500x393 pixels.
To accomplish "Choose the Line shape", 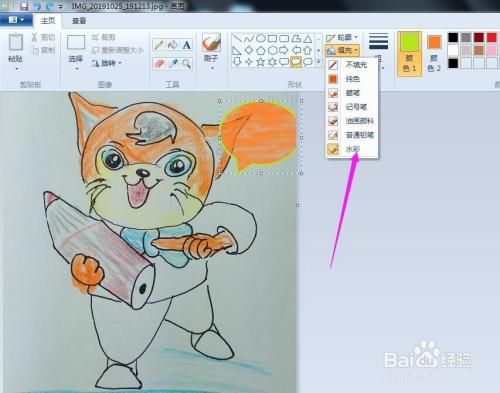I will click(237, 39).
